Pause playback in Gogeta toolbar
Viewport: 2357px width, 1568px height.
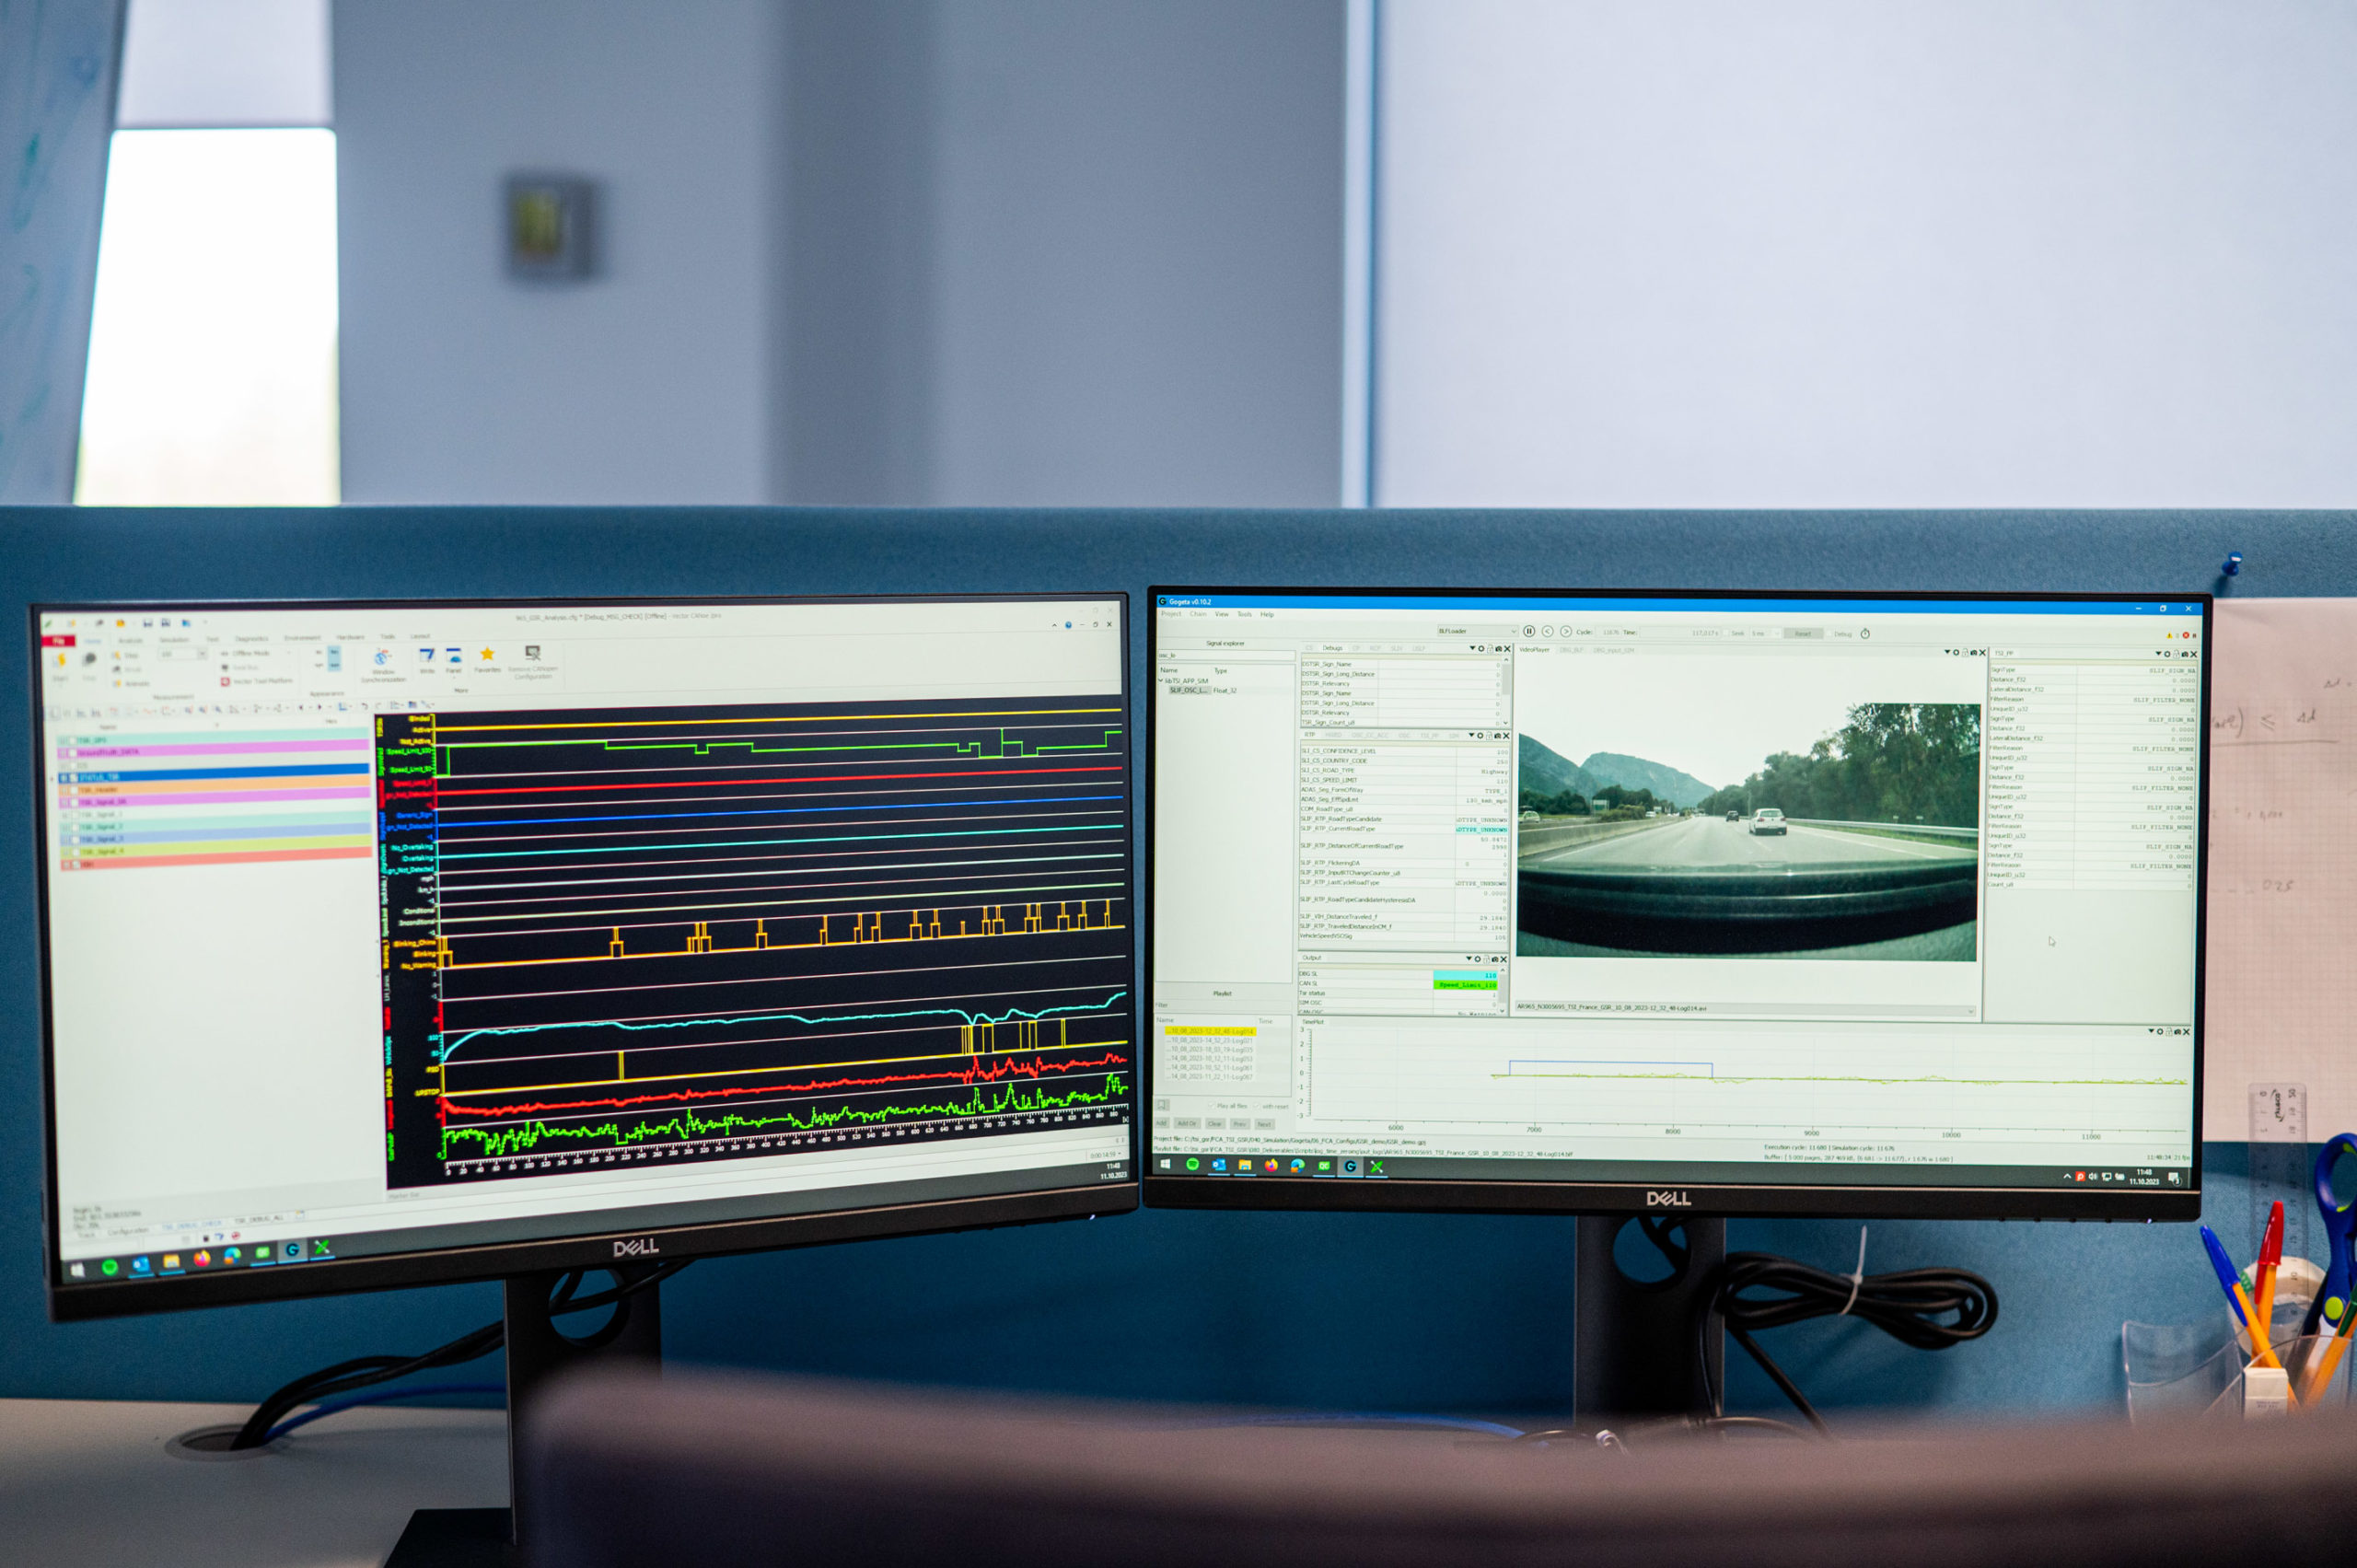point(1530,632)
